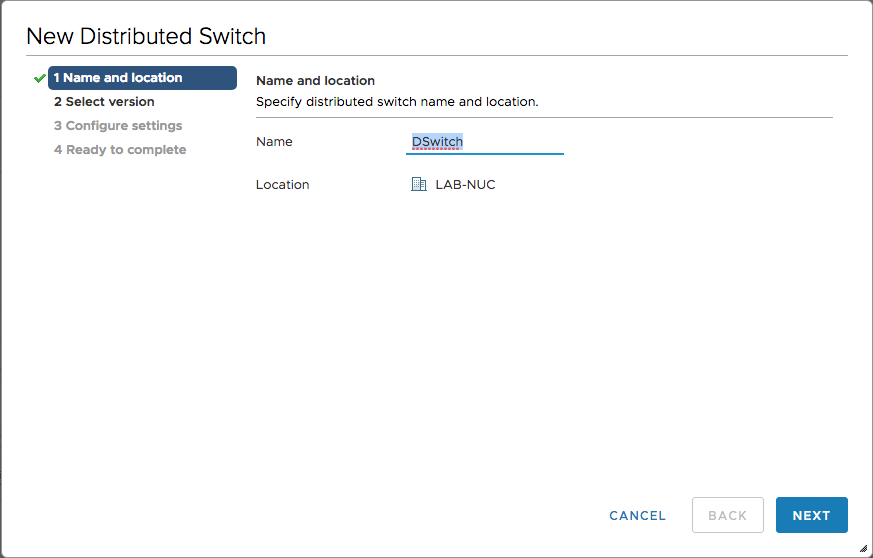This screenshot has height=558, width=873.
Task: Click the Name field label
Action: [274, 141]
